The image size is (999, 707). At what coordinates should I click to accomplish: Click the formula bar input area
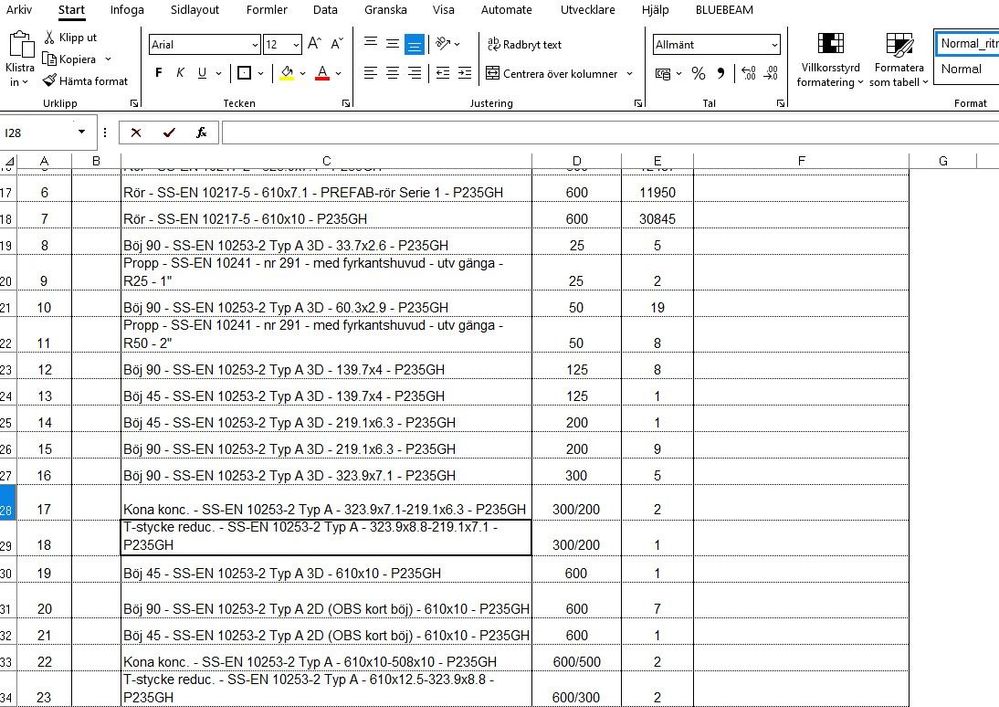point(500,131)
